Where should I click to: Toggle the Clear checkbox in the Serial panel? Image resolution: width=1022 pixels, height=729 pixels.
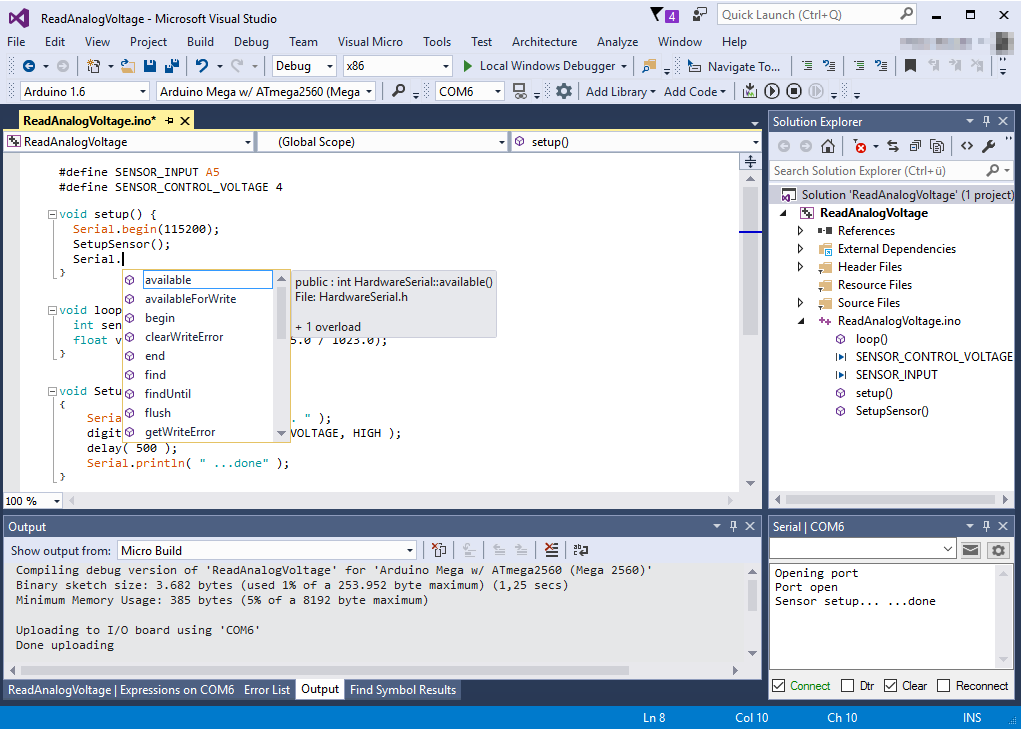coord(890,685)
